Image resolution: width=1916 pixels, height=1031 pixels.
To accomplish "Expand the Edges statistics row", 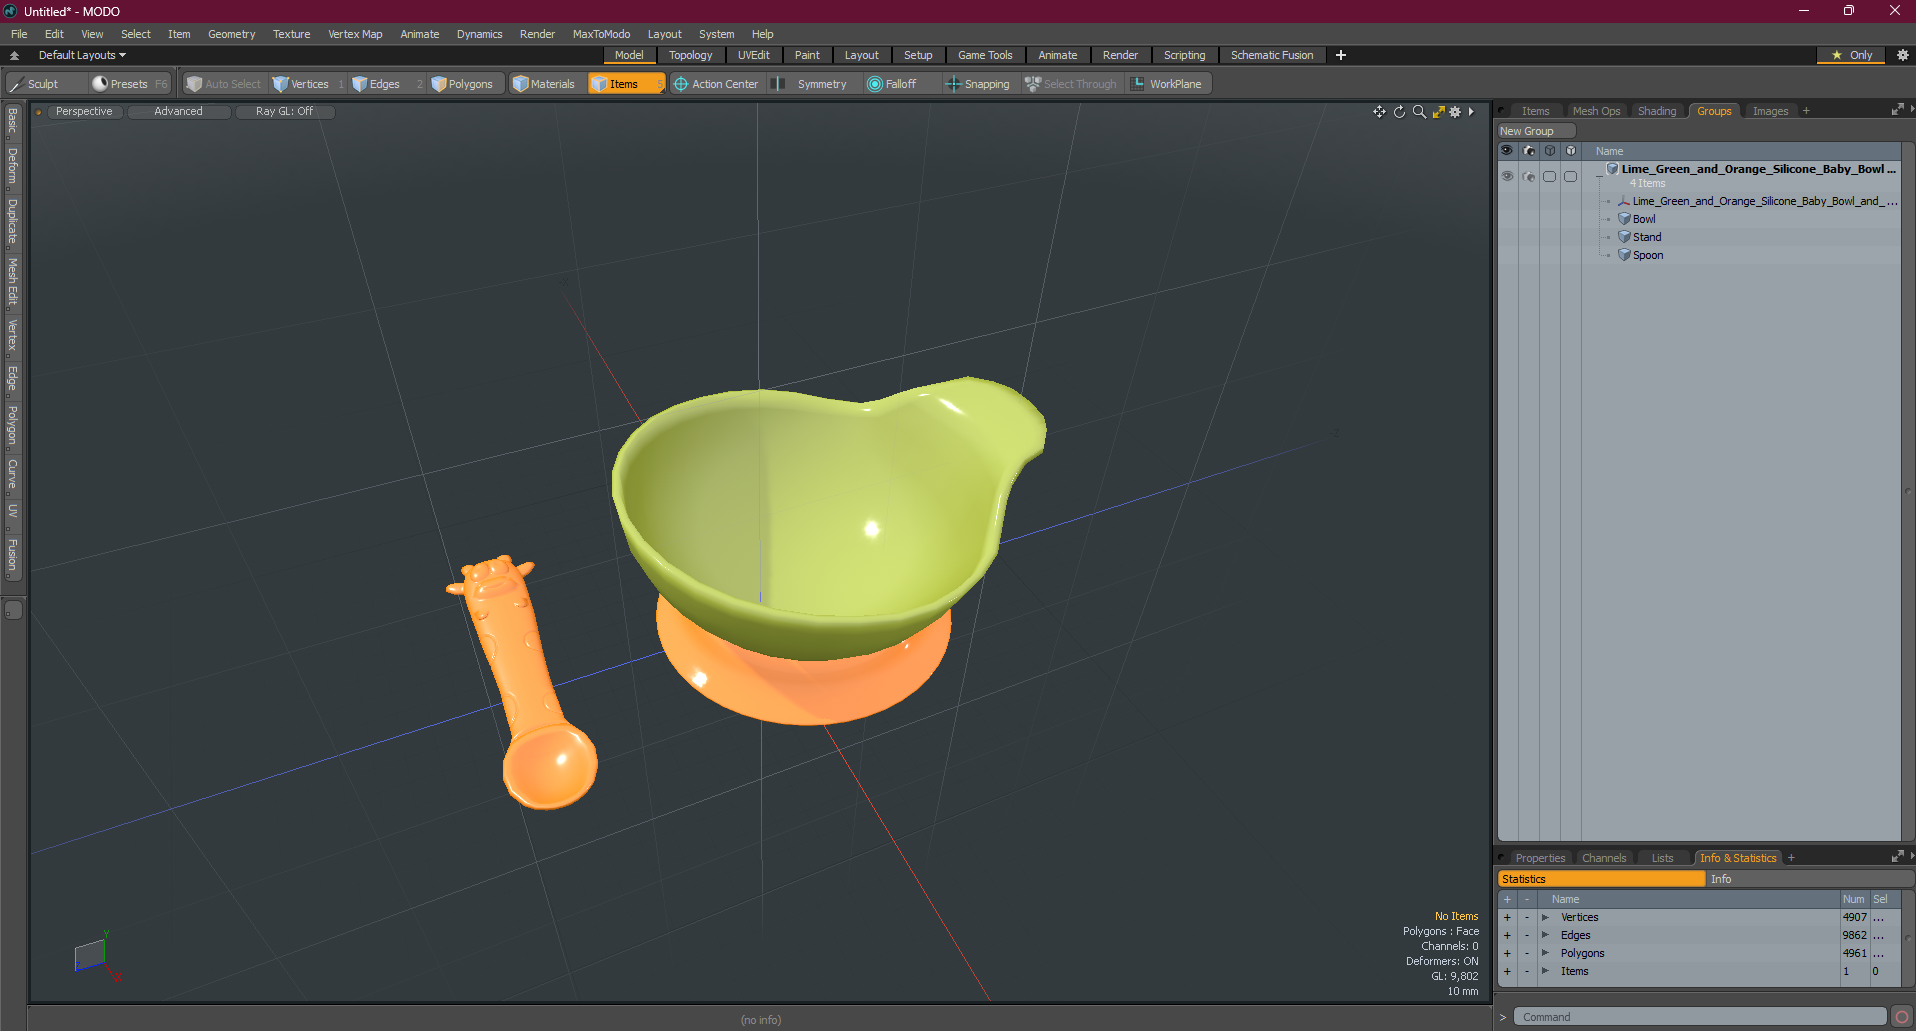I will pyautogui.click(x=1545, y=935).
